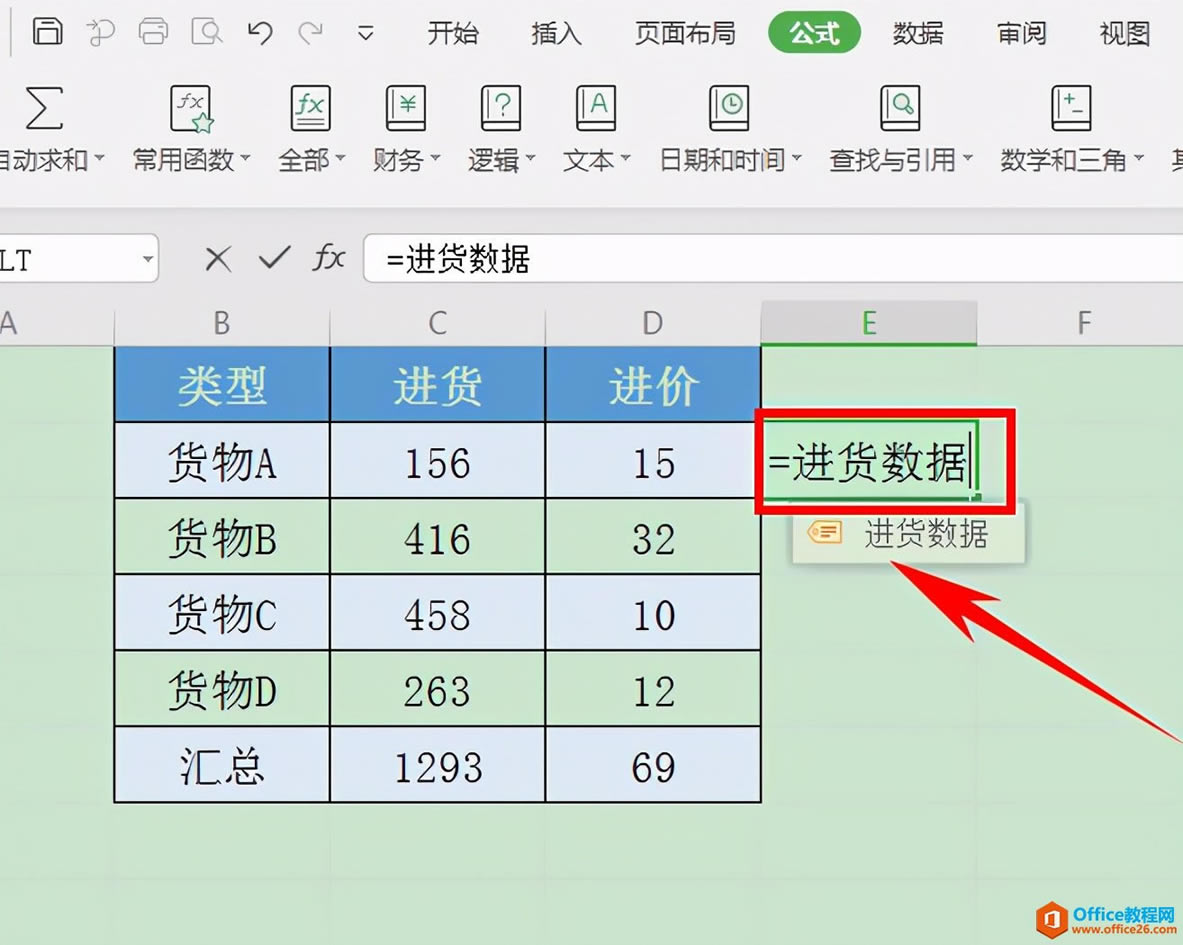Viewport: 1183px width, 945px height.
Task: Select column C header
Action: [438, 324]
